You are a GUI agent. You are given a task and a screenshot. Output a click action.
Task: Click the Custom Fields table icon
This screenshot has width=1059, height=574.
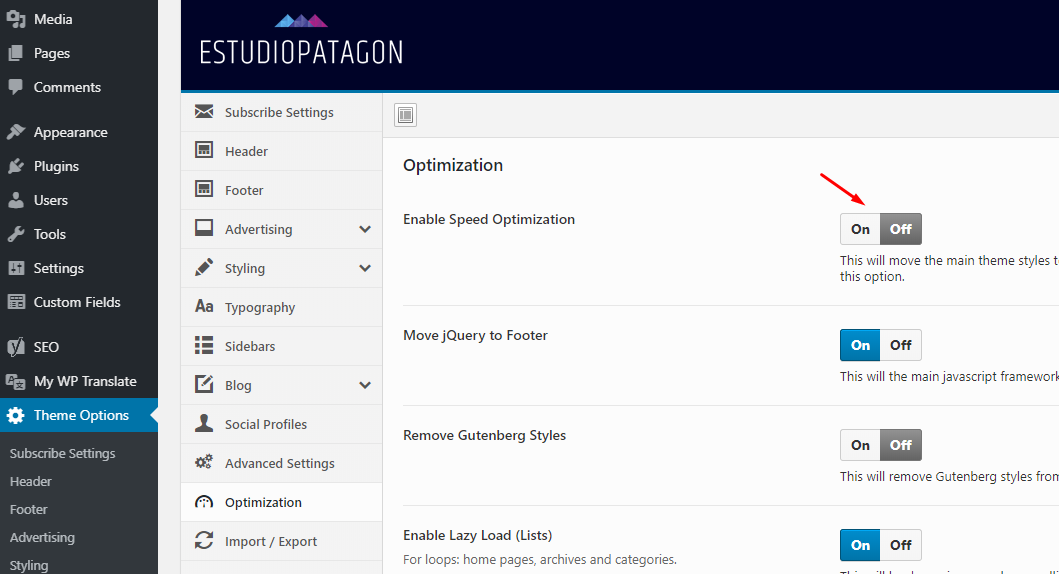16,302
